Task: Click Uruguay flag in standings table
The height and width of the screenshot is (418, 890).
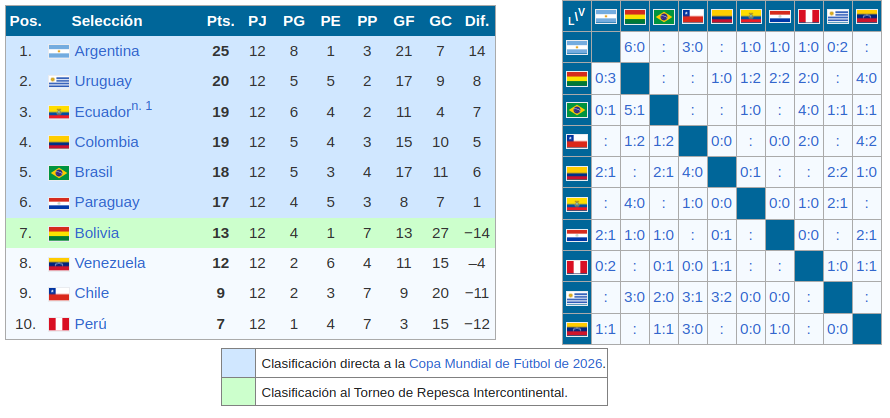Action: (x=59, y=82)
